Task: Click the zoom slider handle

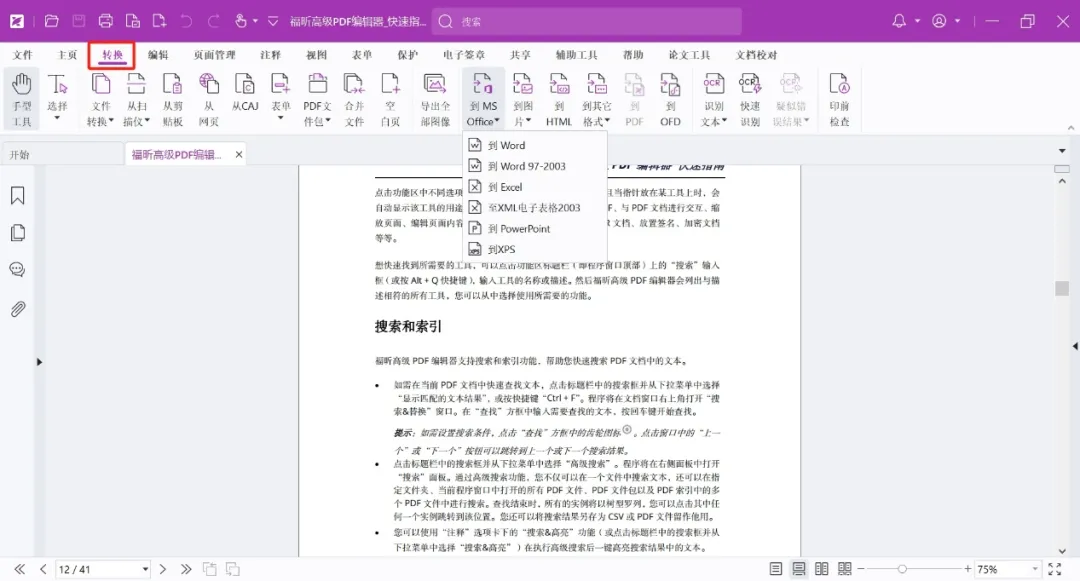Action: pos(902,569)
